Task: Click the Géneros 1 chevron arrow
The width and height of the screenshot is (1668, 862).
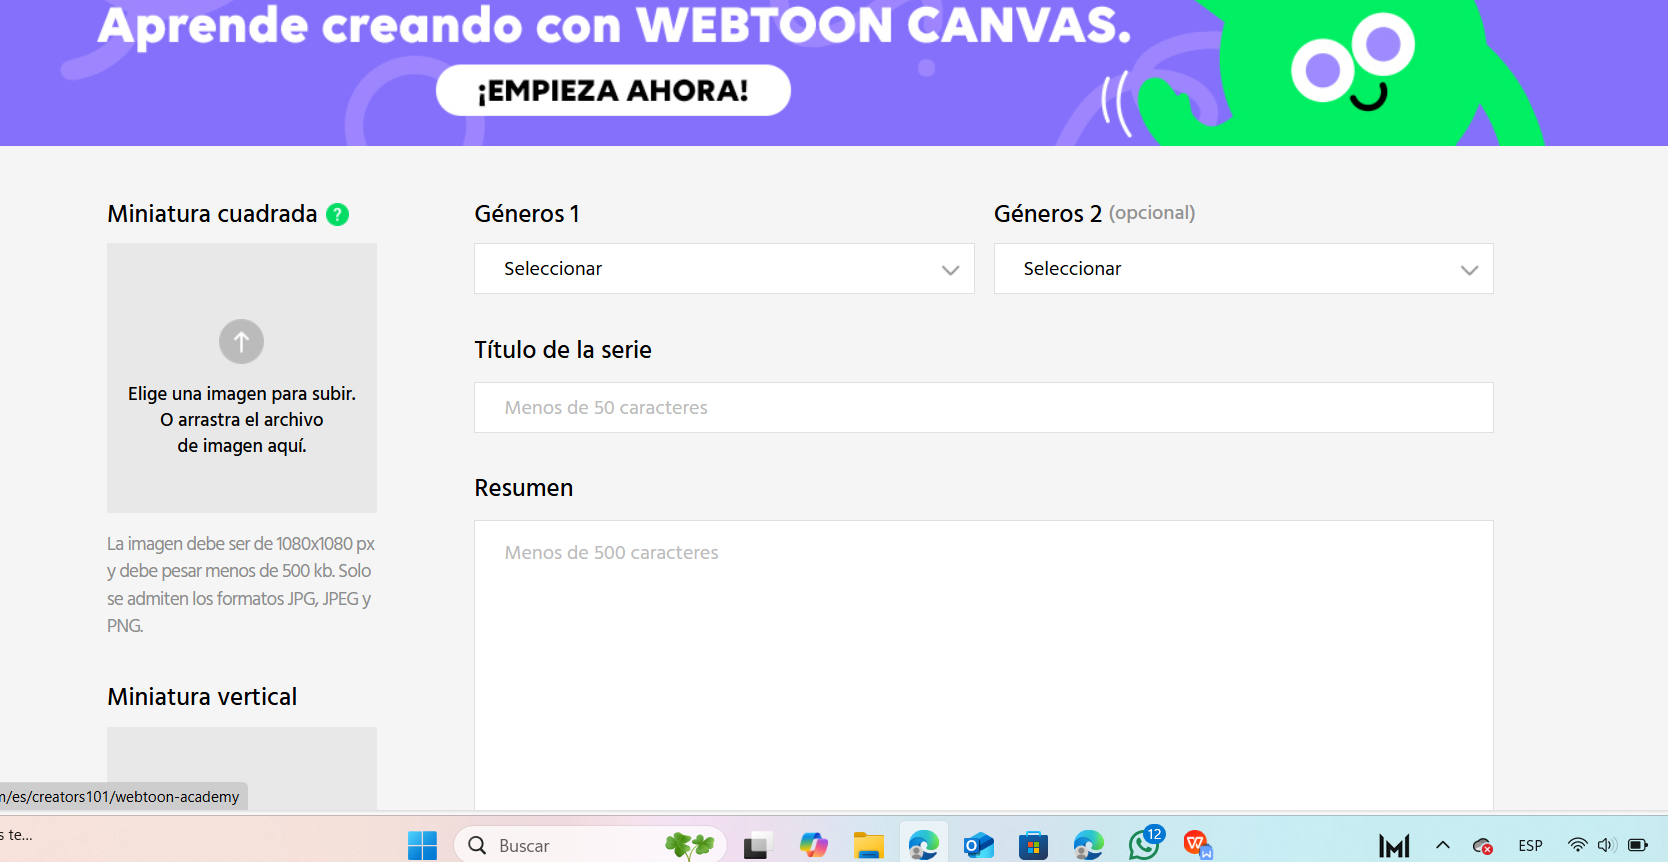Action: (x=950, y=270)
